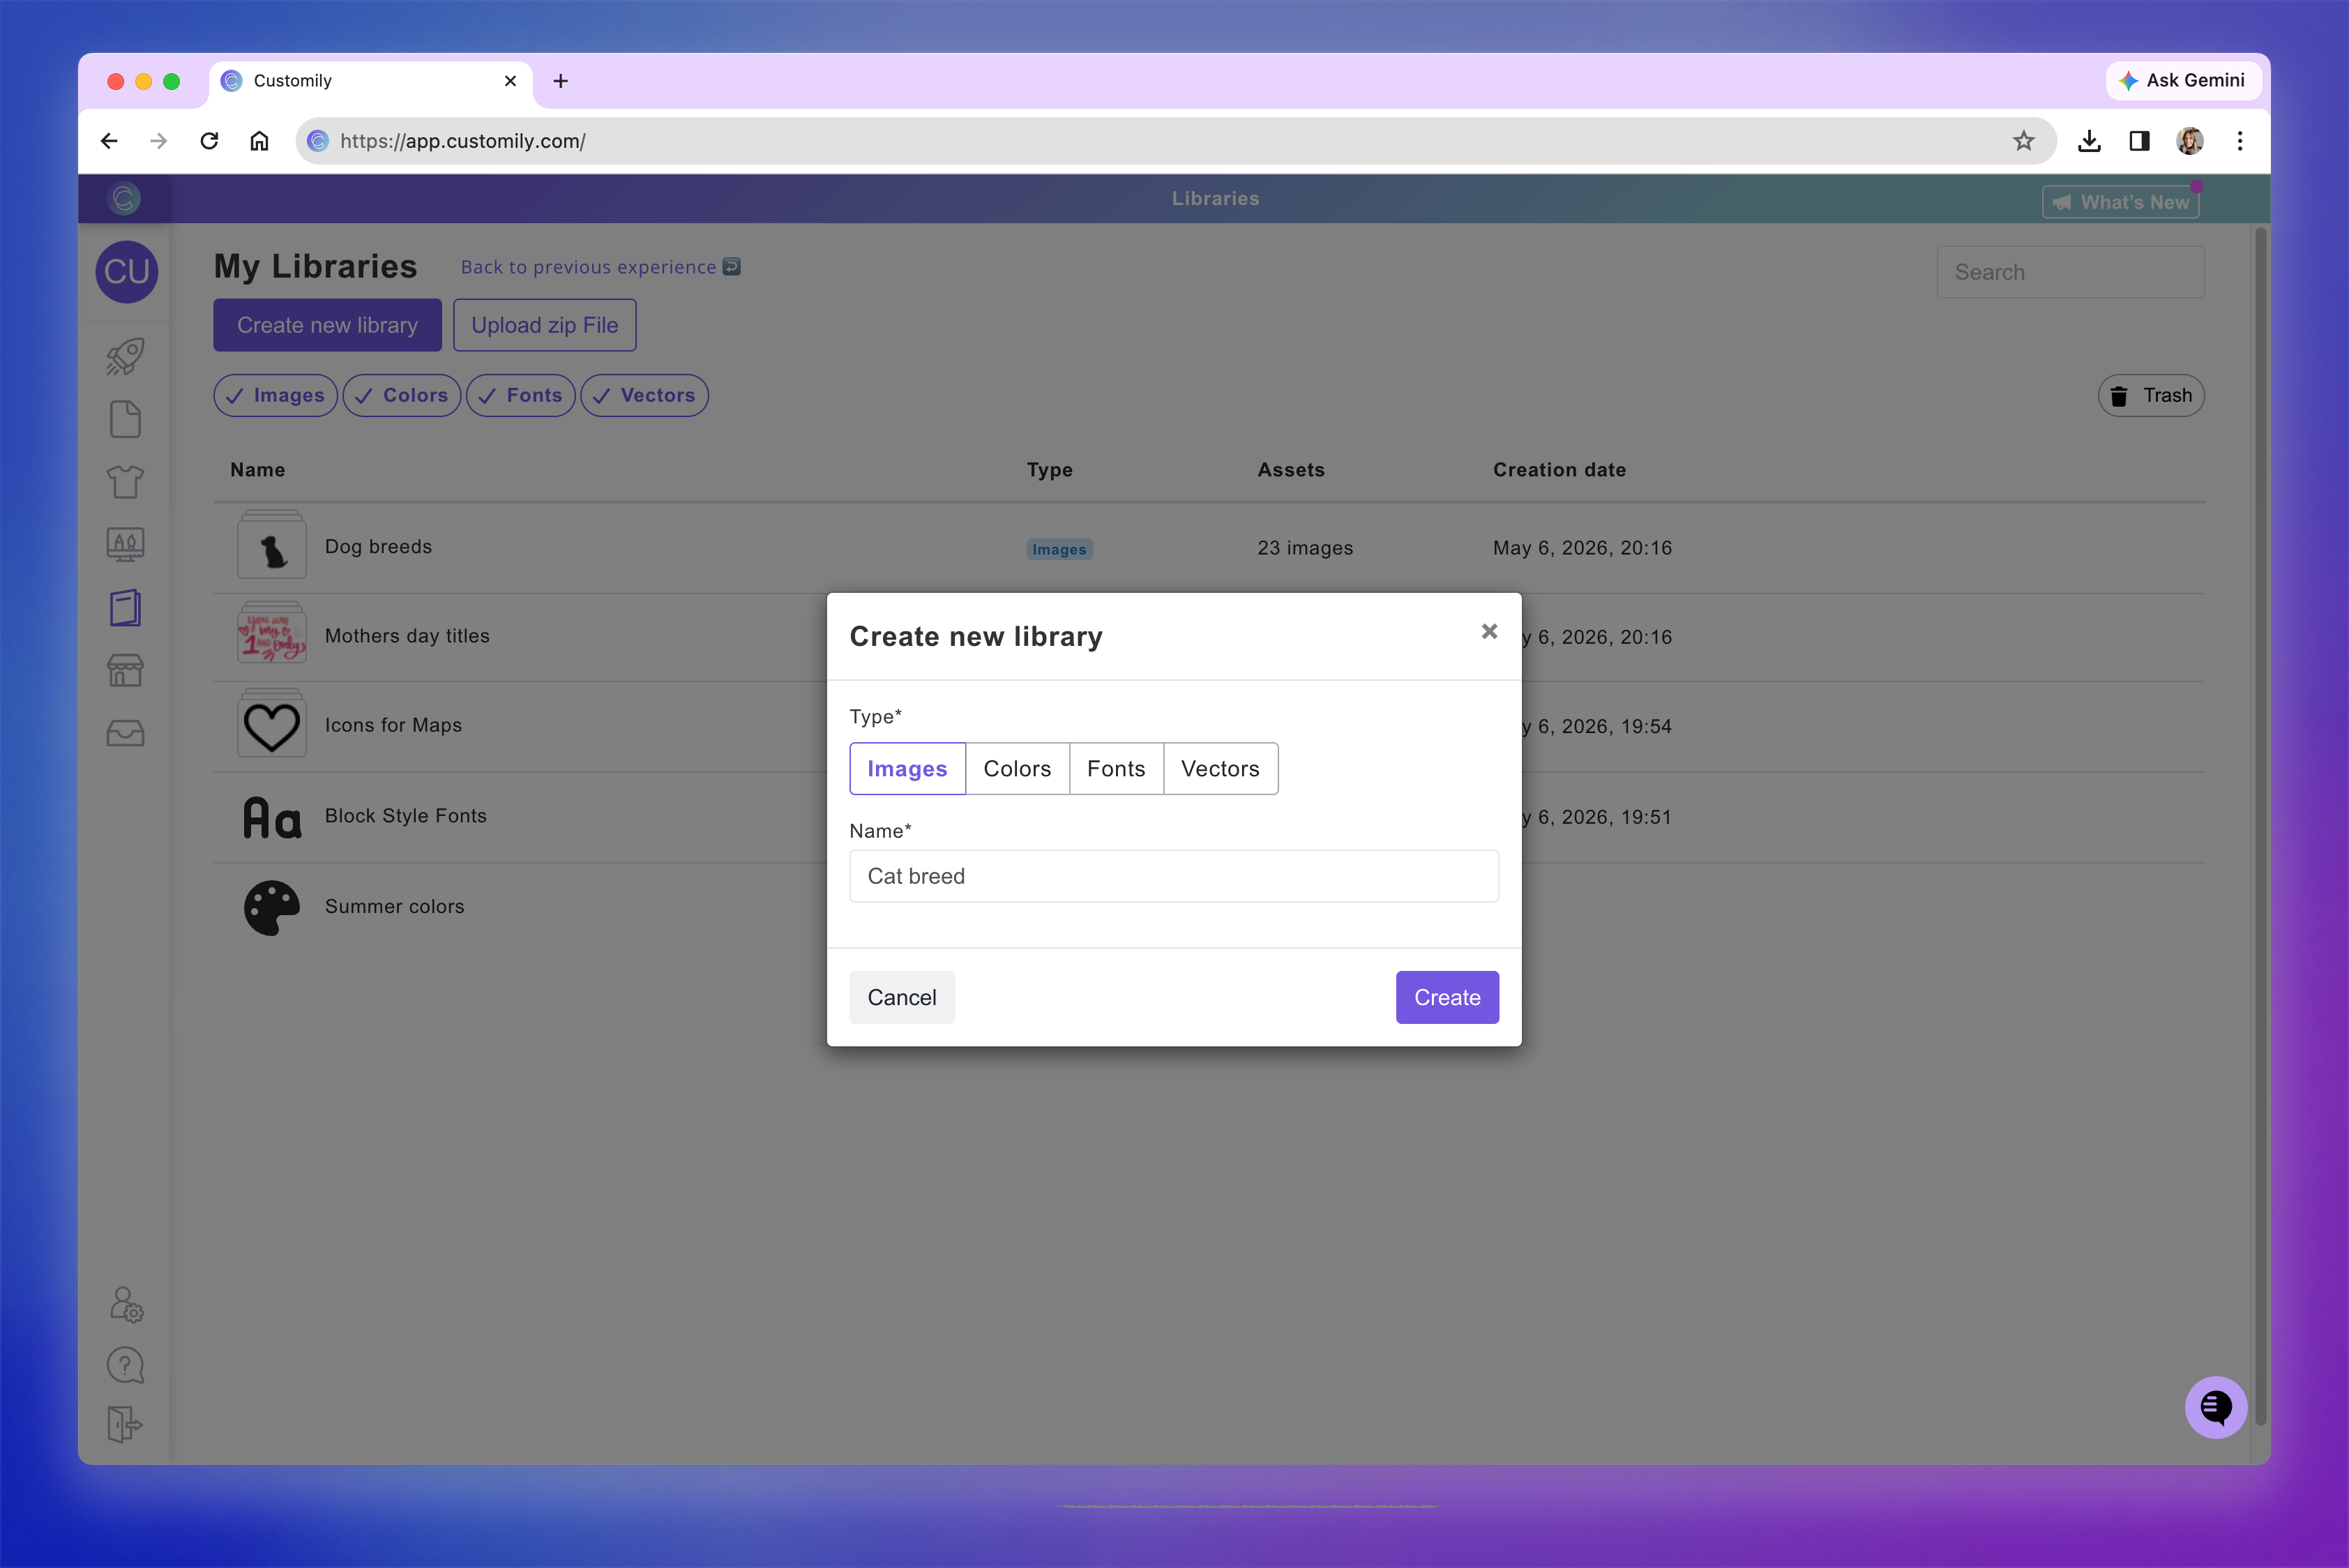This screenshot has height=1568, width=2349.
Task: Click the Ask Gemini button
Action: (x=2184, y=80)
